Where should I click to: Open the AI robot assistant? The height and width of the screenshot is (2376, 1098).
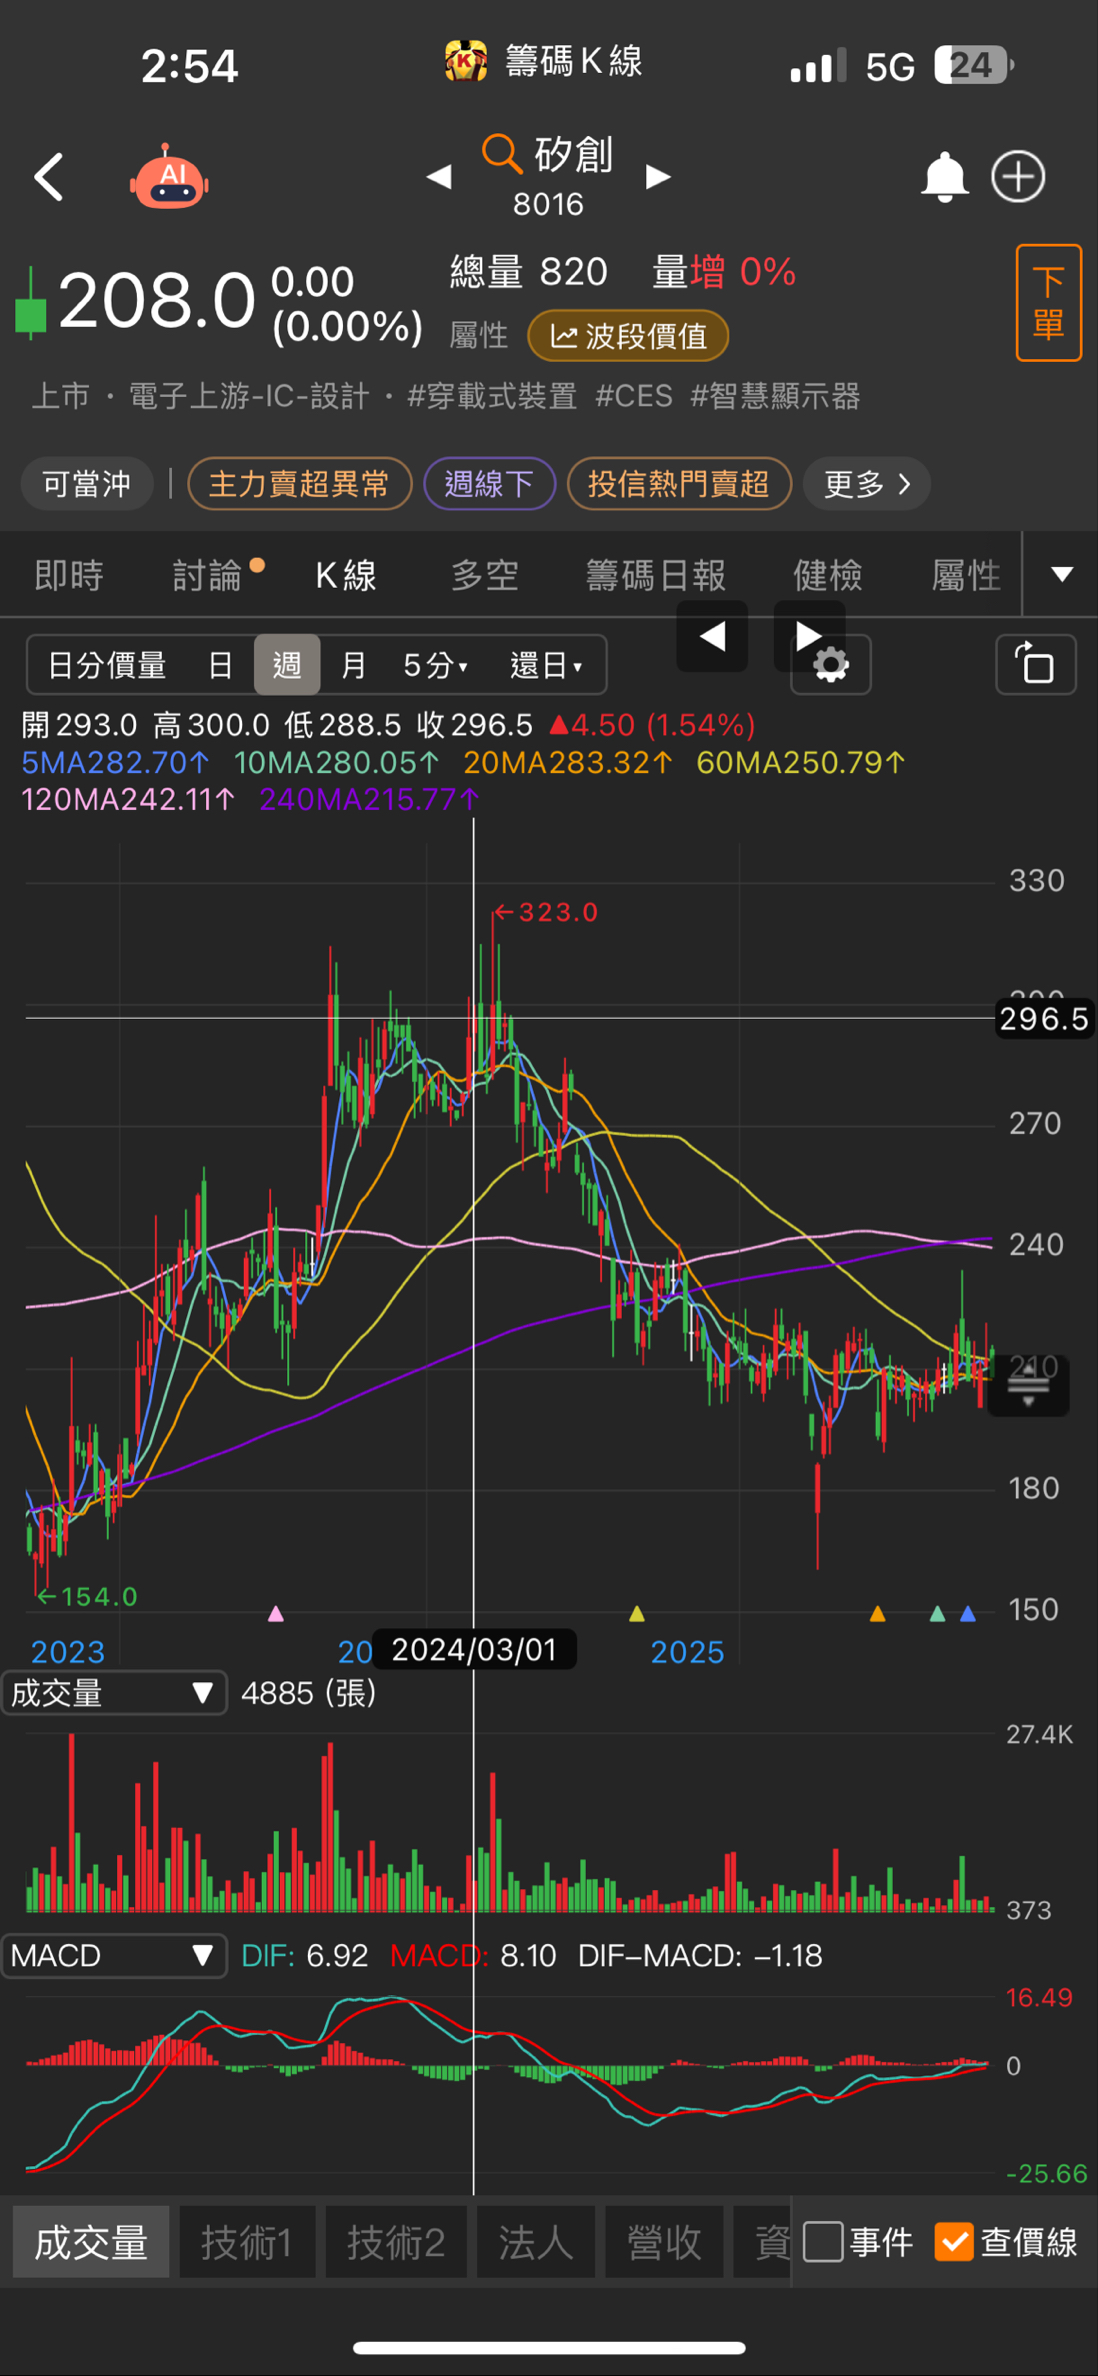[169, 177]
